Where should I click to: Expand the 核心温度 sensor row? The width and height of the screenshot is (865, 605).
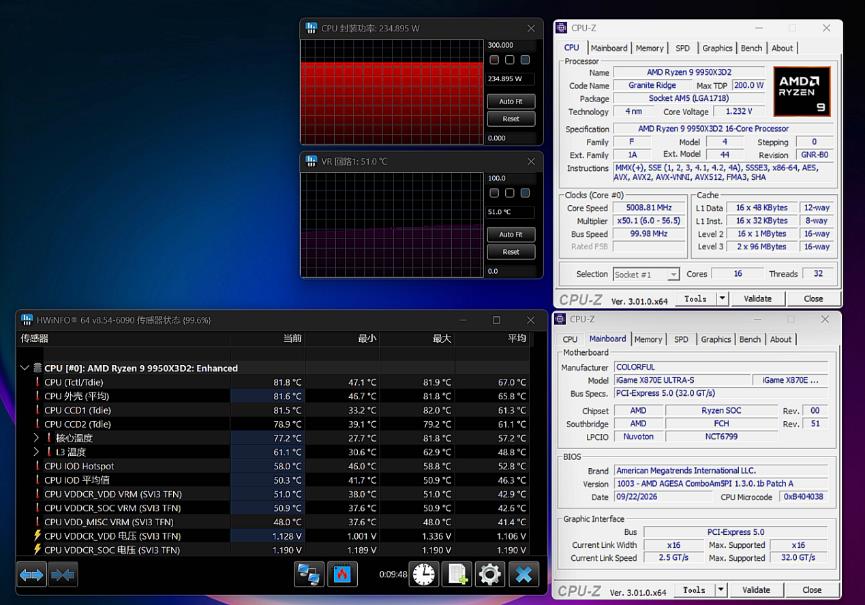pos(36,438)
